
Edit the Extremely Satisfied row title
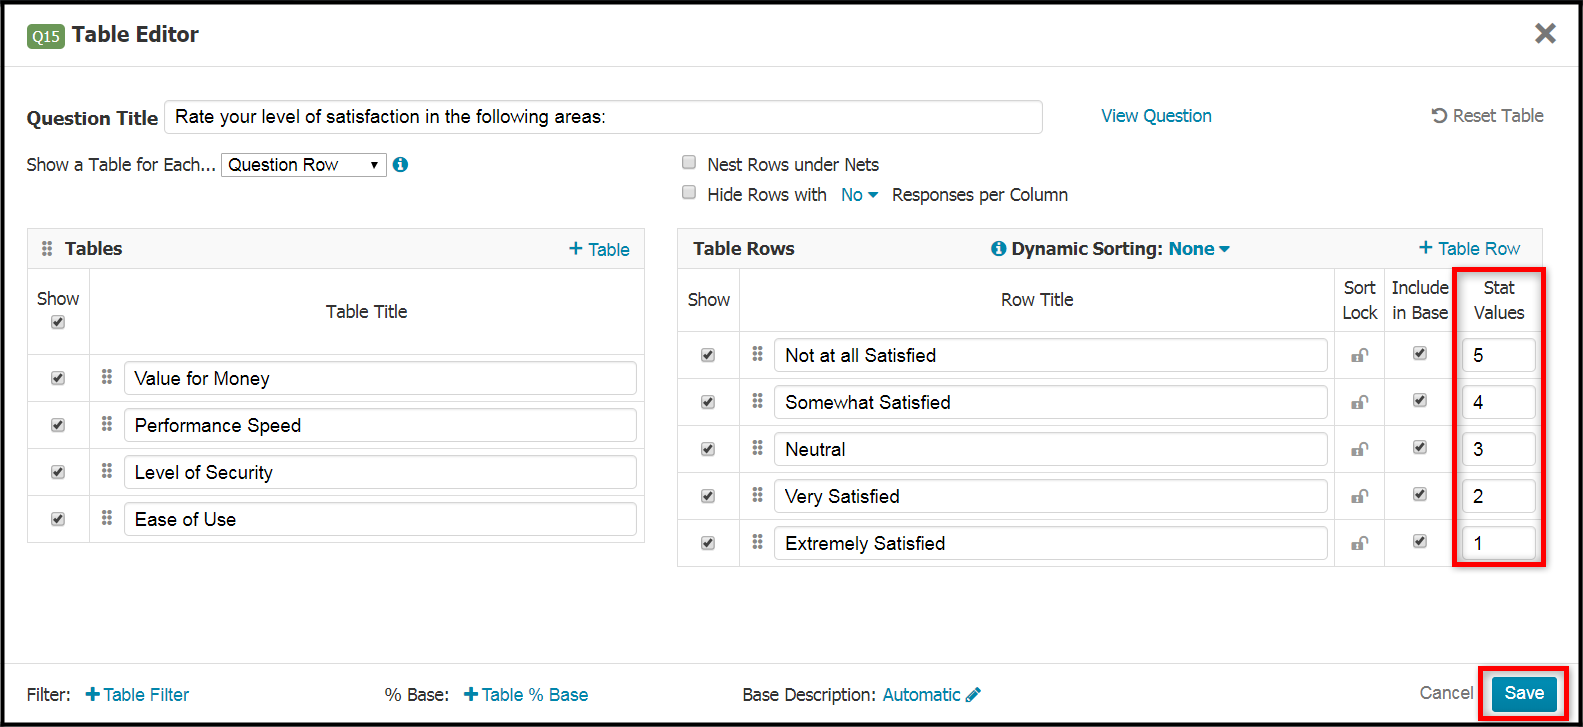(1051, 543)
